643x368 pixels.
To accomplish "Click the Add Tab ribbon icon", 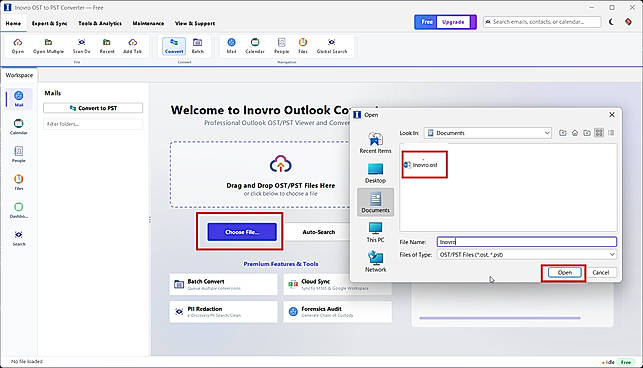I will pyautogui.click(x=132, y=46).
